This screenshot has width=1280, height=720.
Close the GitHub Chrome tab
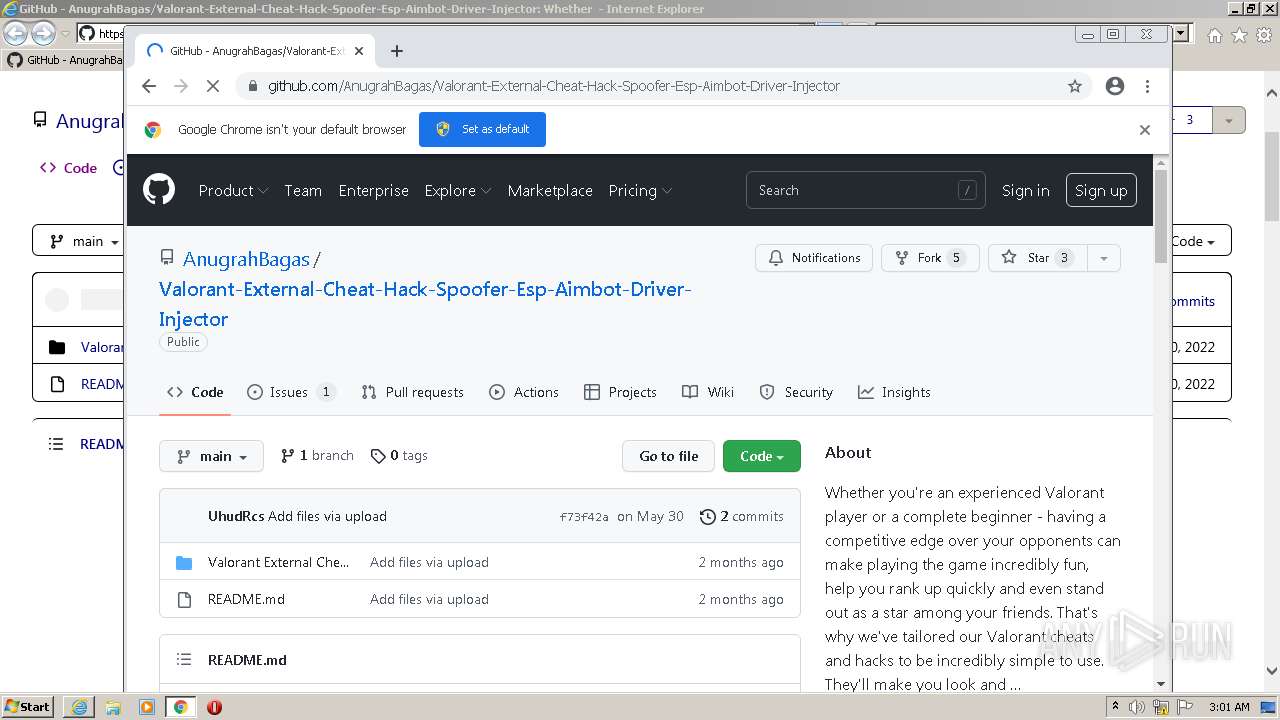[x=359, y=51]
